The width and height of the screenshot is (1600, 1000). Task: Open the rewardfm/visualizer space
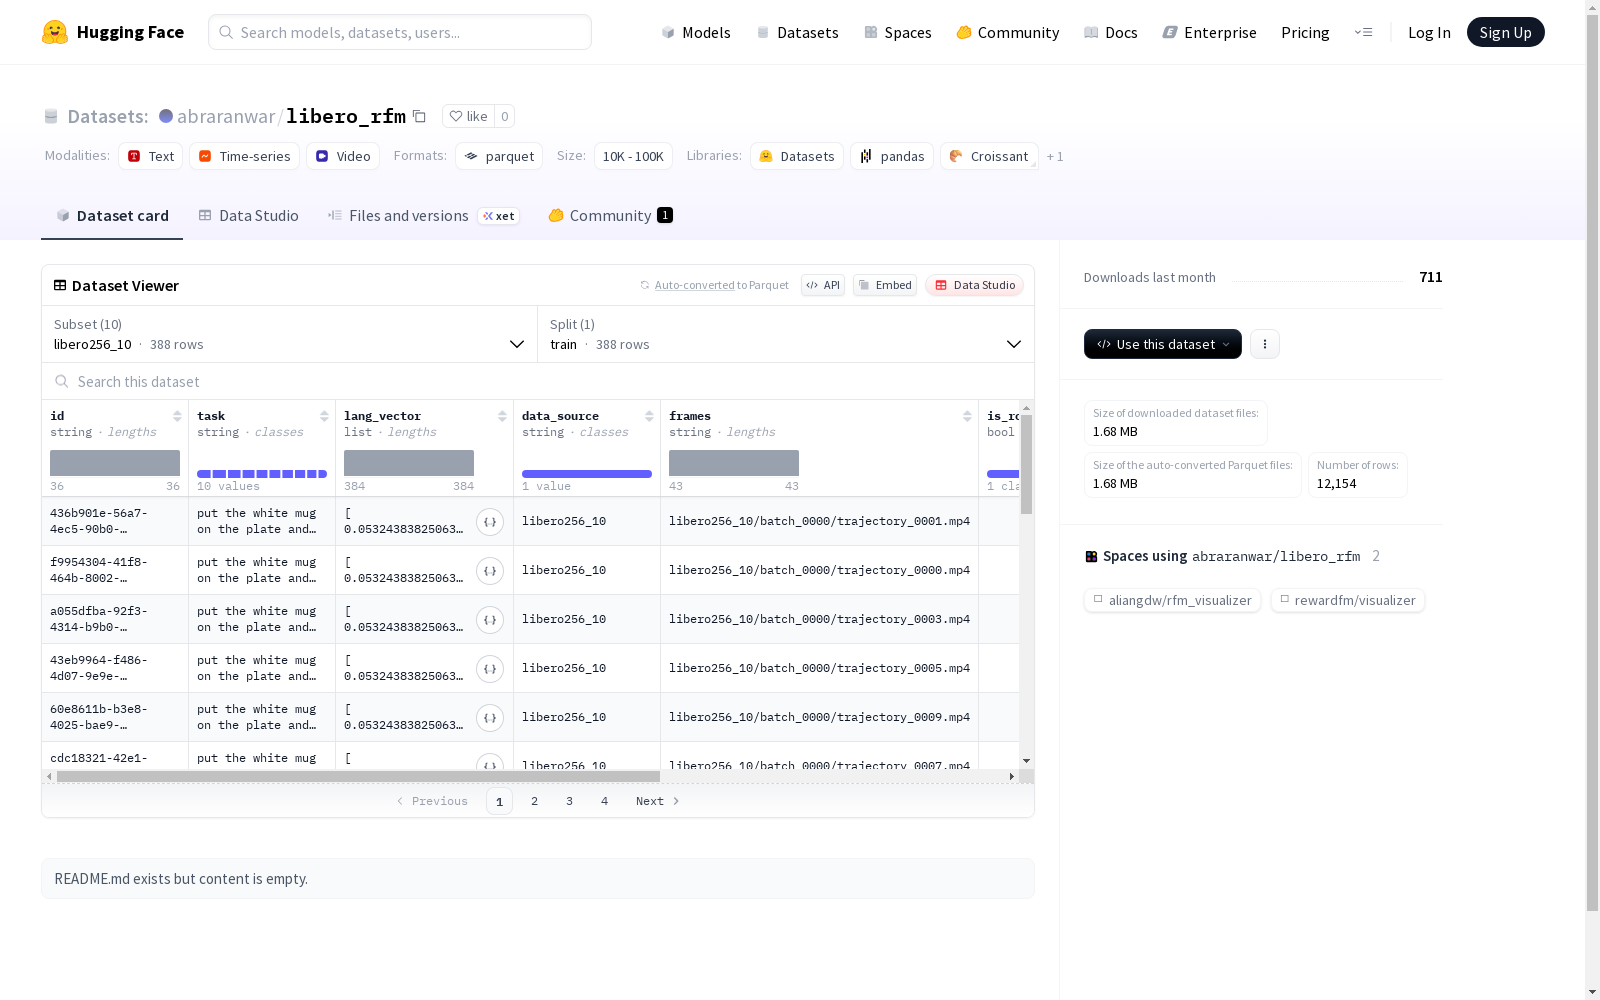[1348, 600]
